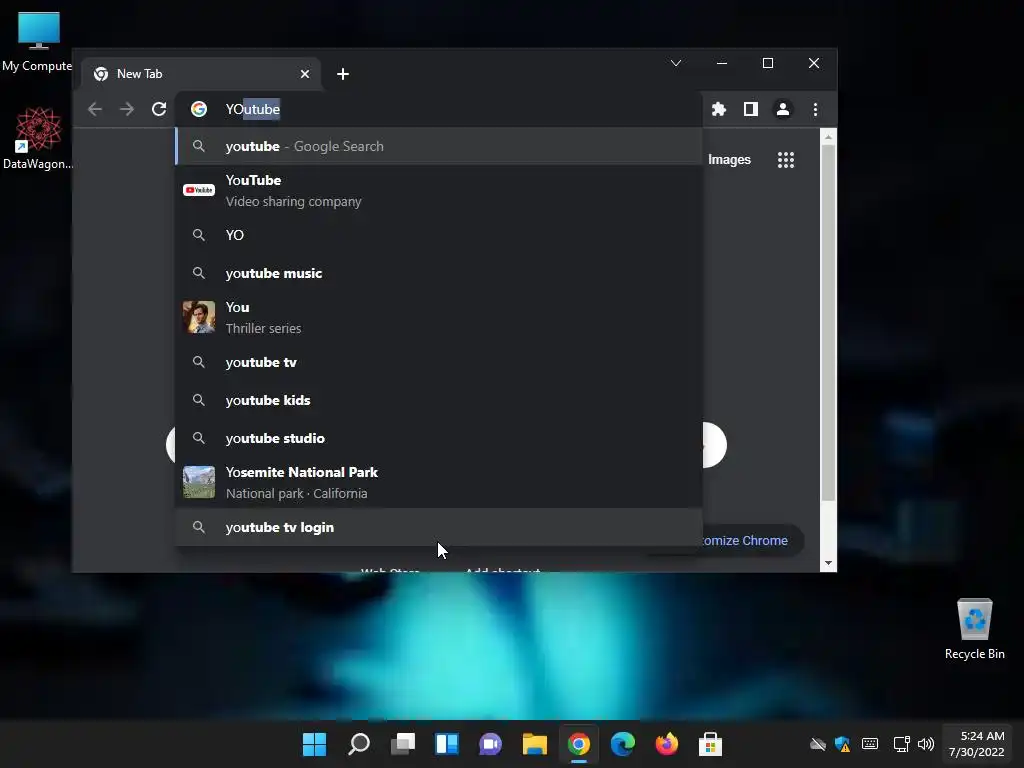The width and height of the screenshot is (1024, 768).
Task: Select the Recycle Bin desktop icon
Action: (x=974, y=630)
